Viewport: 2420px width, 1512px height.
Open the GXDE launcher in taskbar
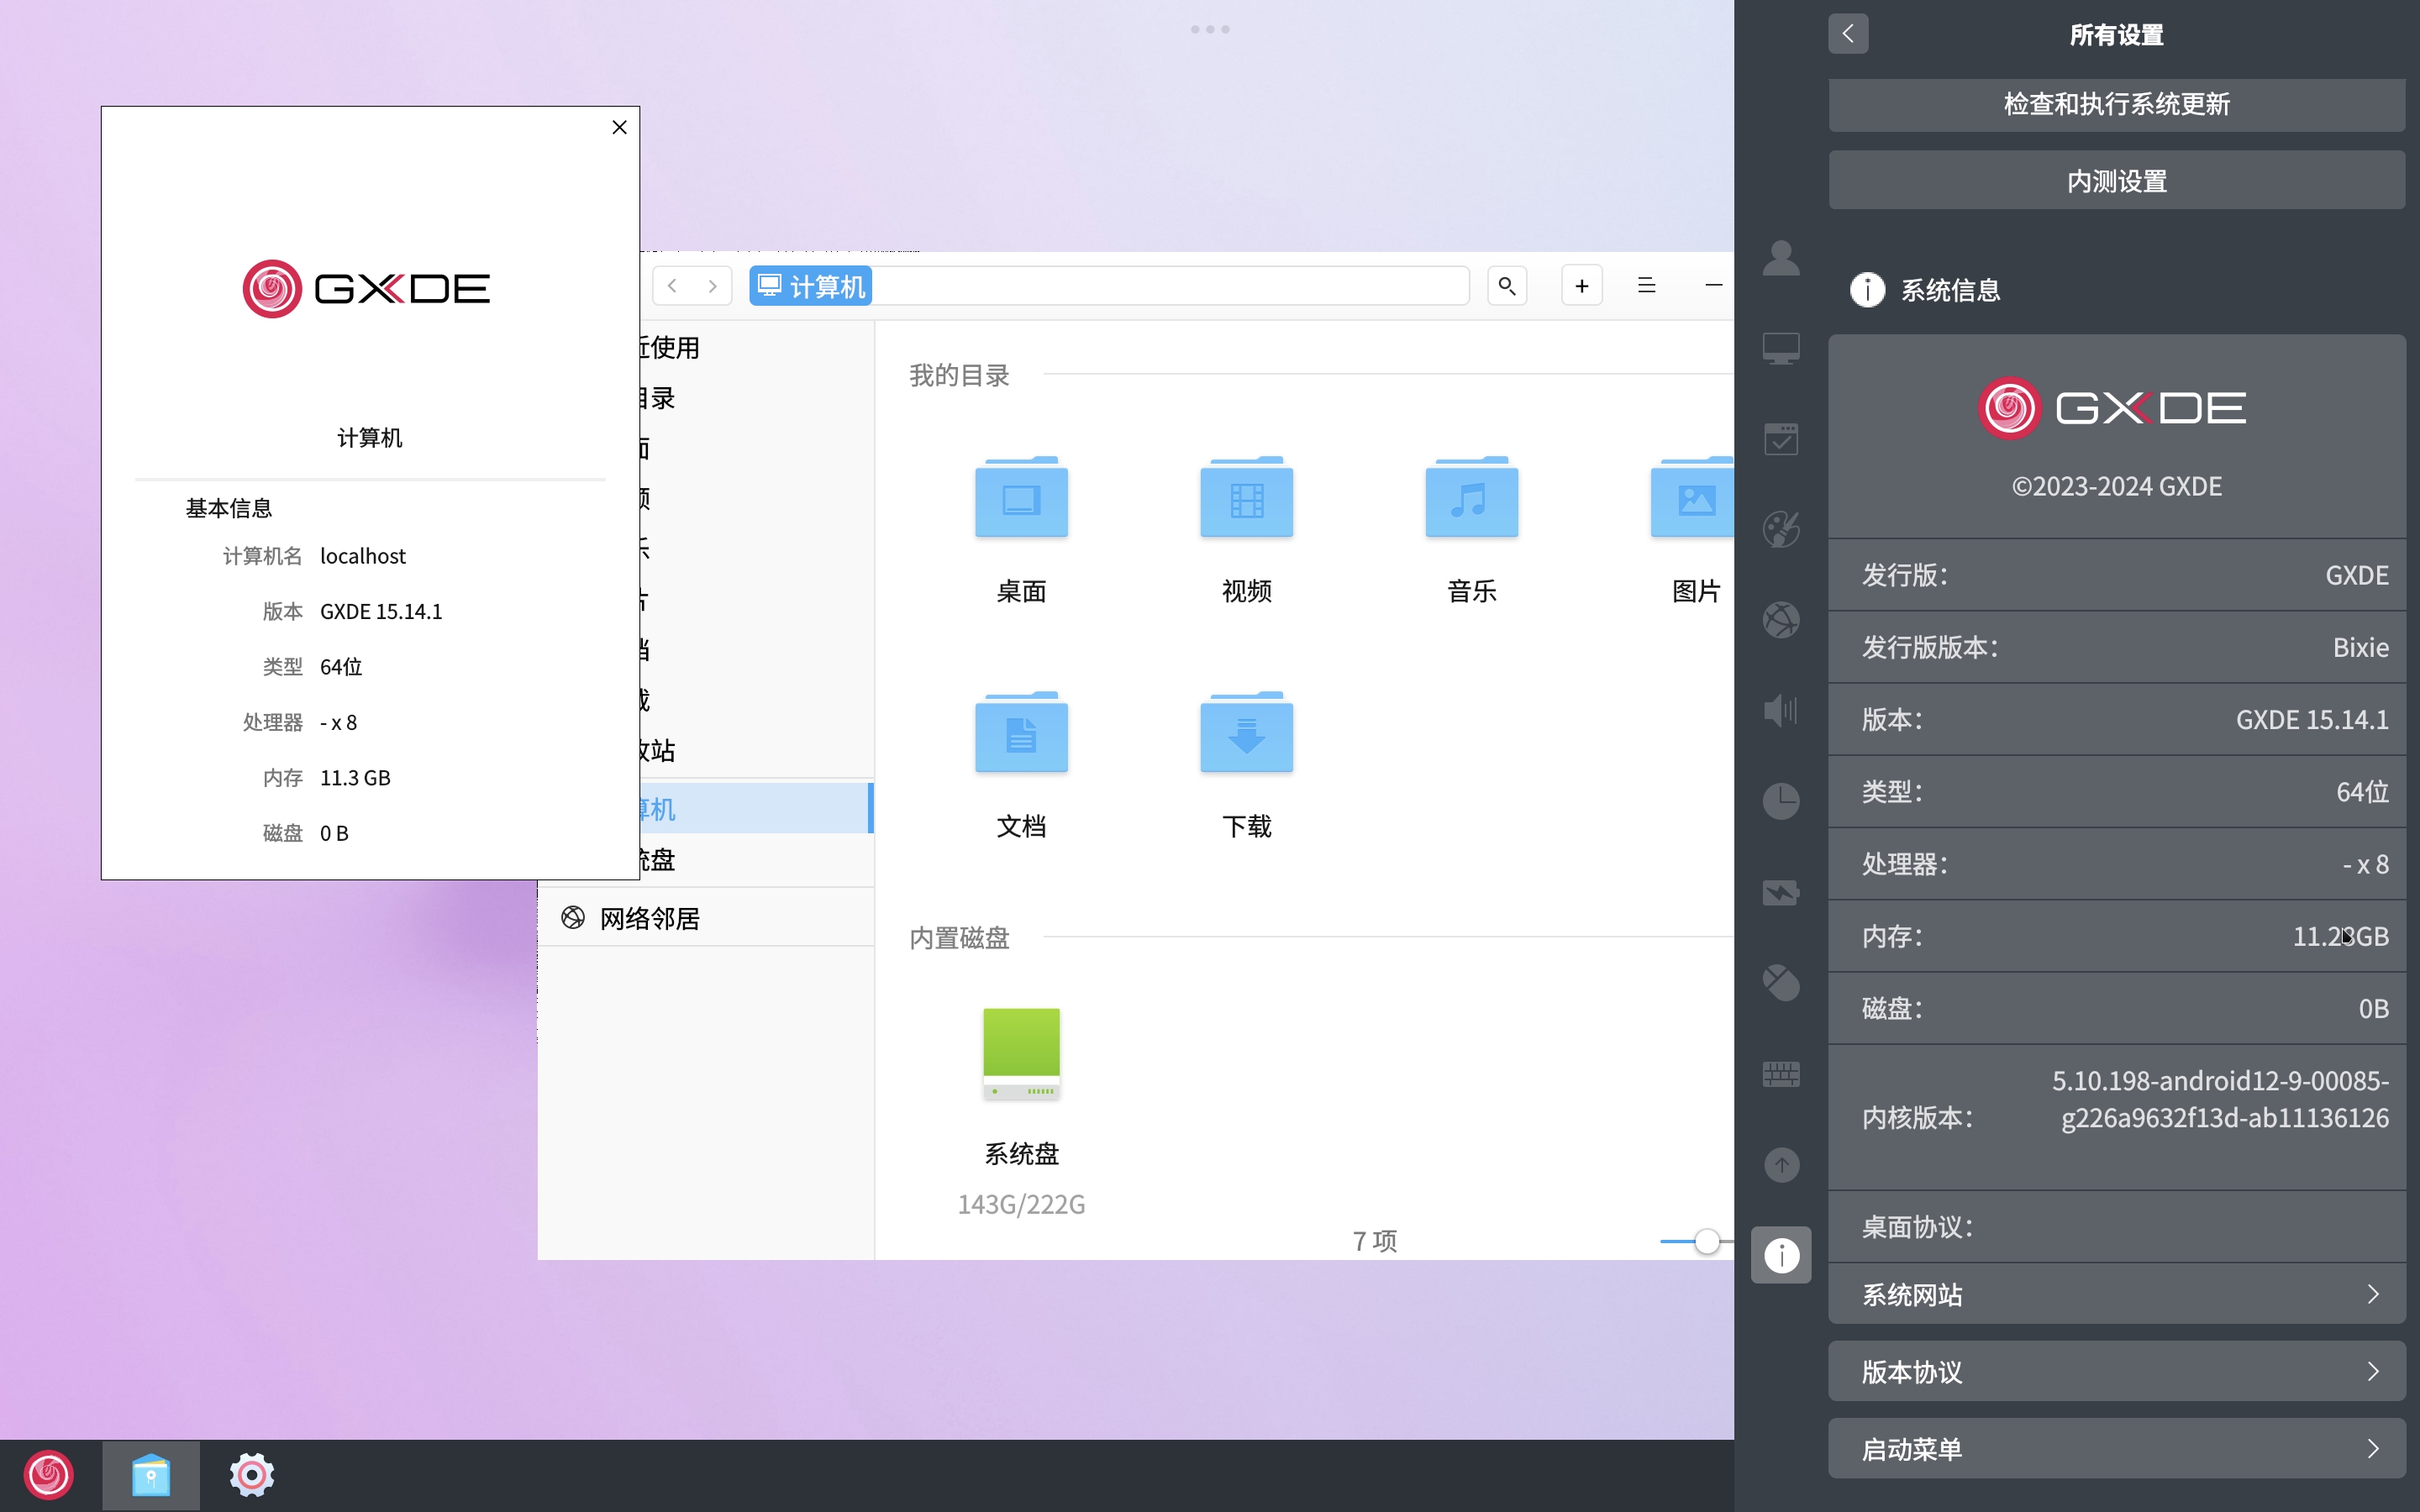(49, 1475)
